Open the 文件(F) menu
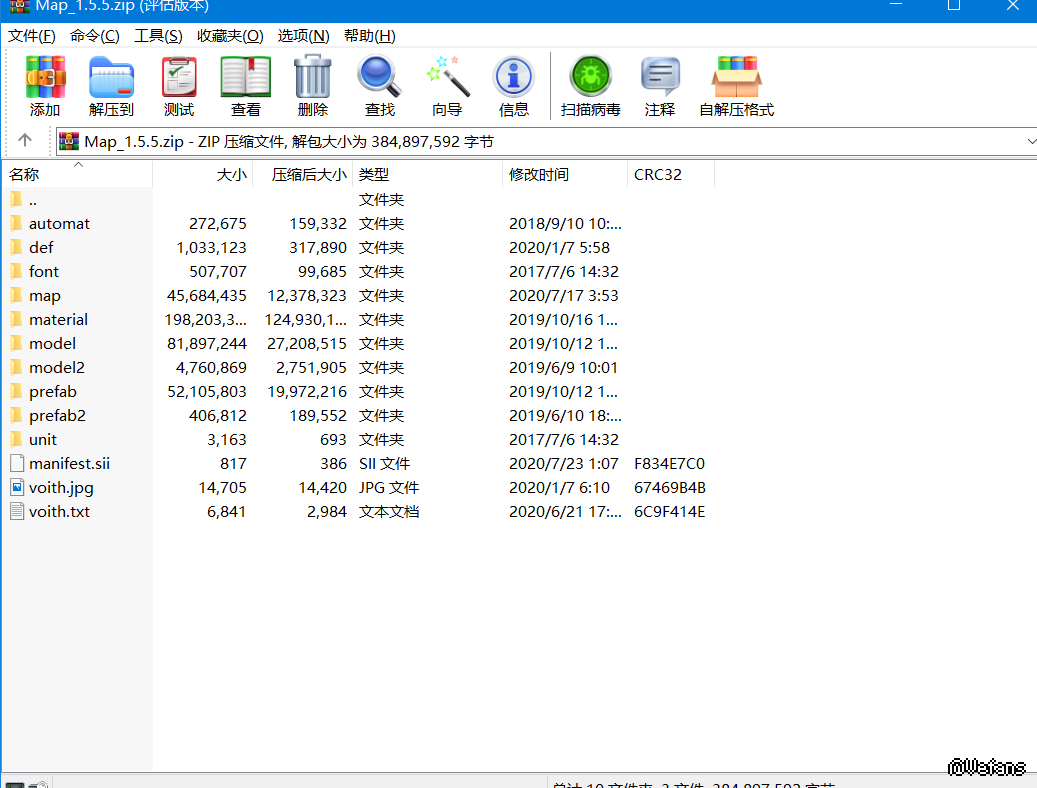This screenshot has width=1037, height=788. click(32, 36)
